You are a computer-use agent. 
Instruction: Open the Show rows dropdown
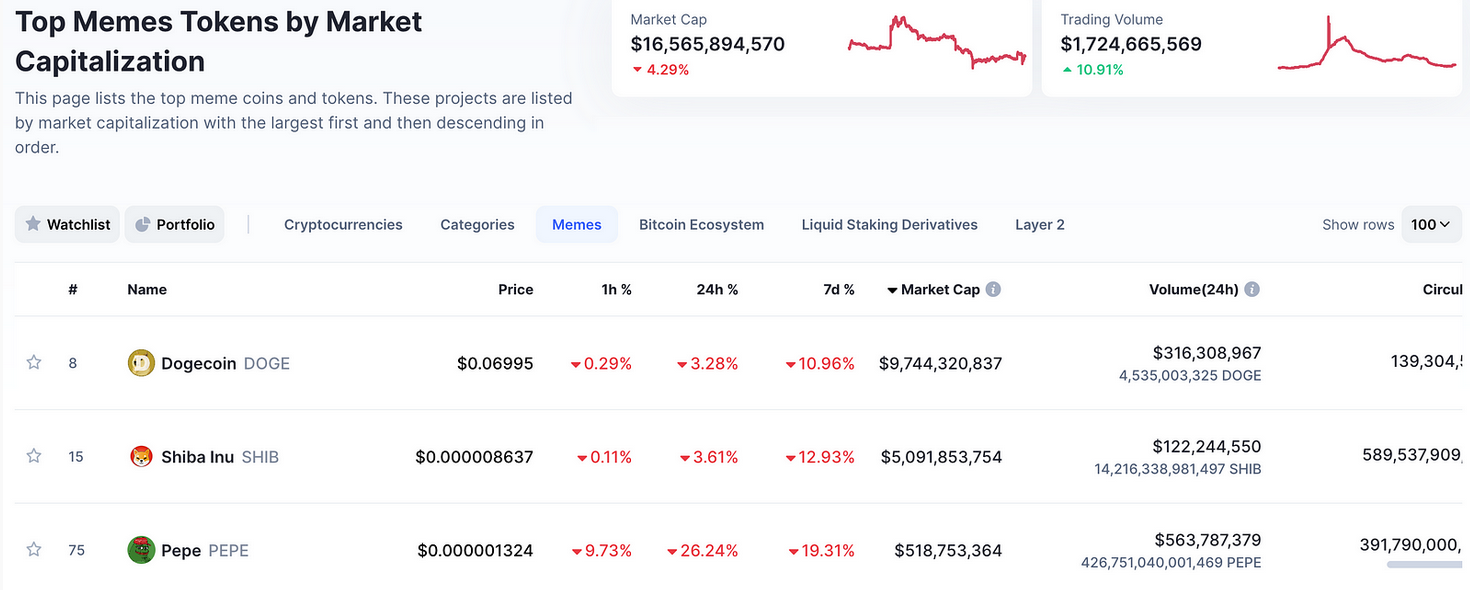[x=1431, y=224]
